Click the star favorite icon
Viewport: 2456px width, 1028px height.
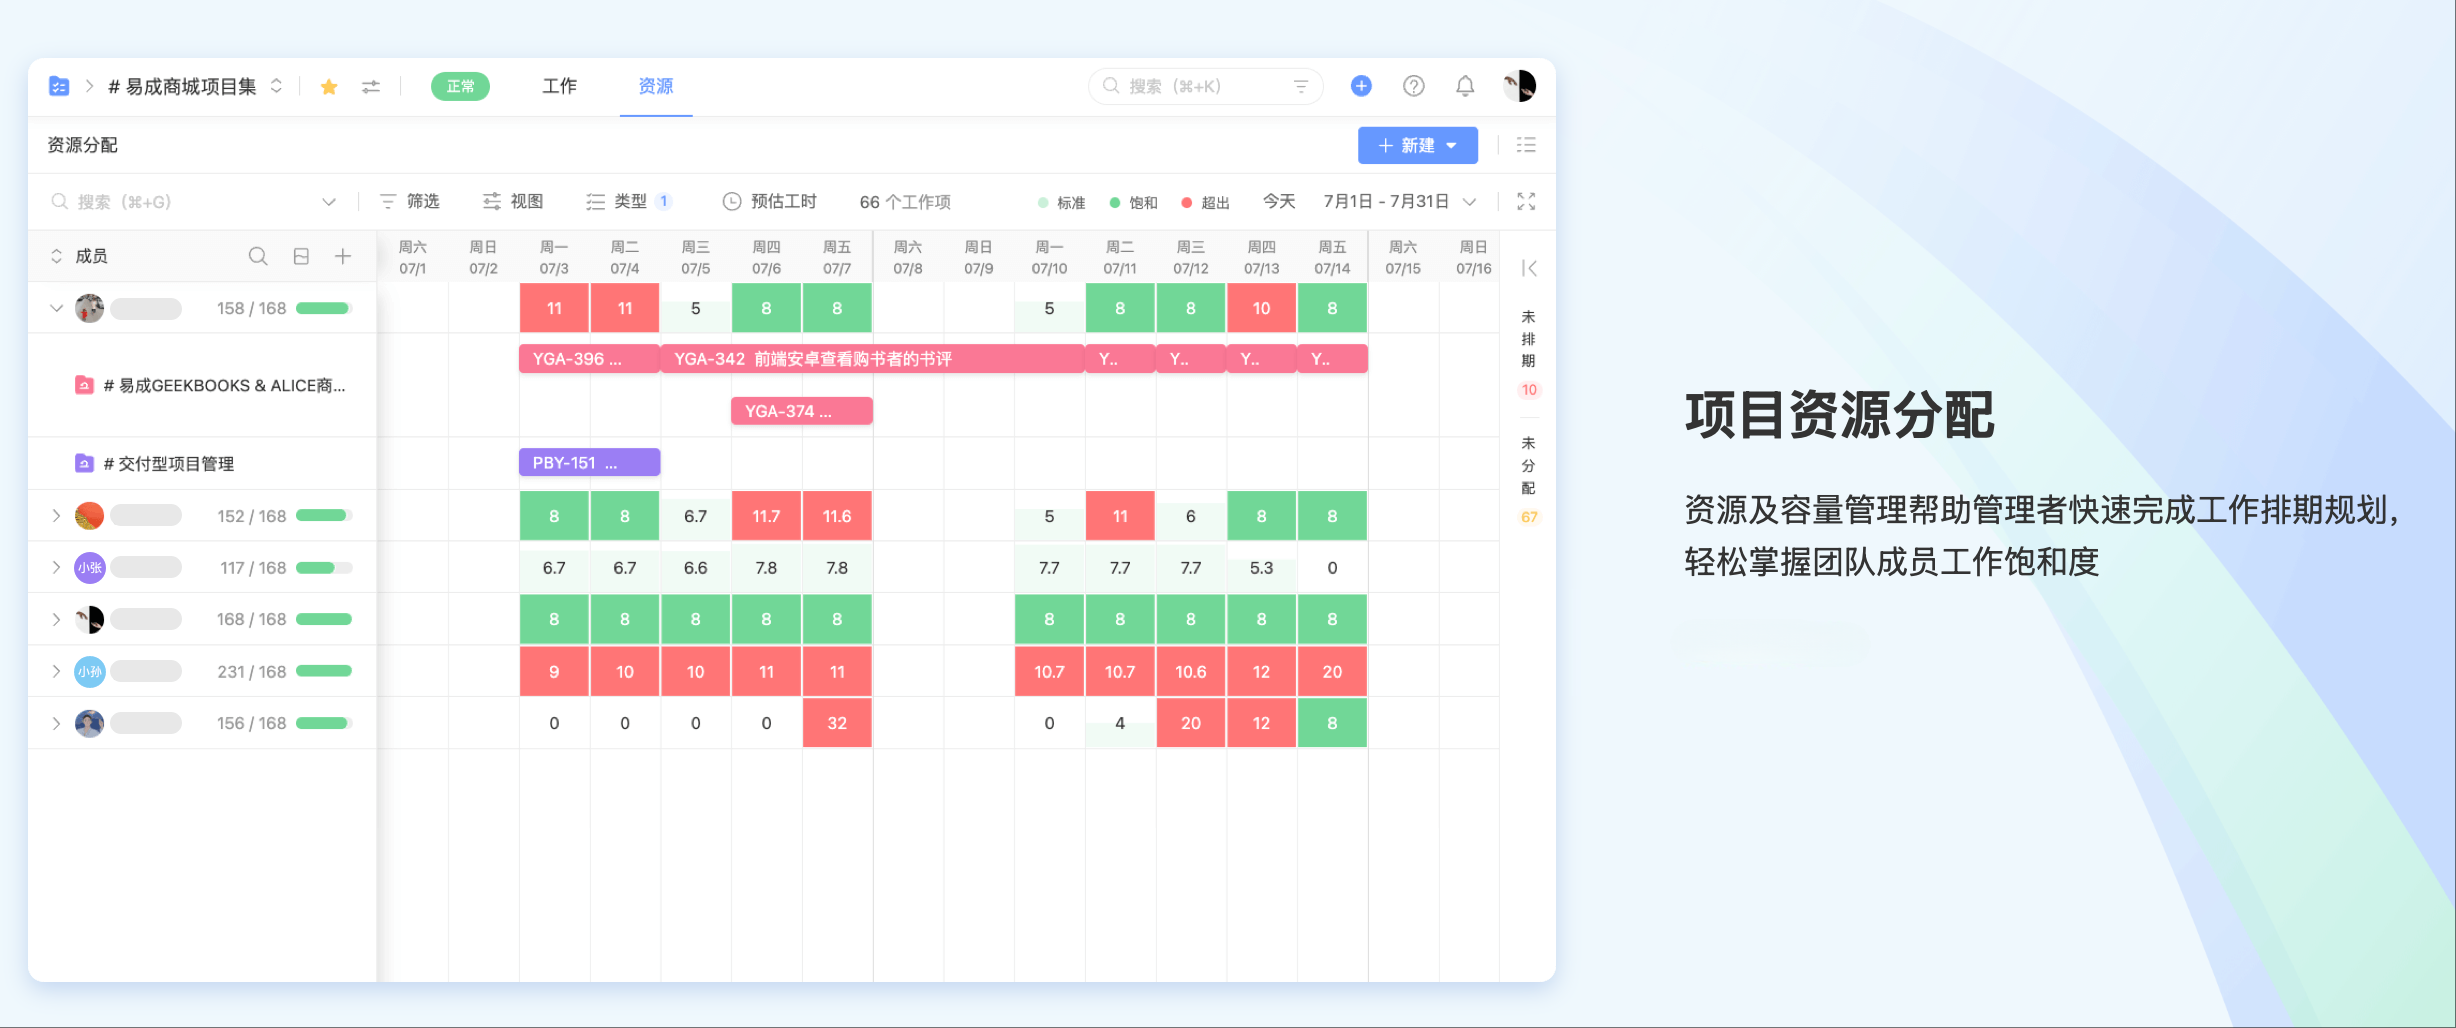click(329, 87)
